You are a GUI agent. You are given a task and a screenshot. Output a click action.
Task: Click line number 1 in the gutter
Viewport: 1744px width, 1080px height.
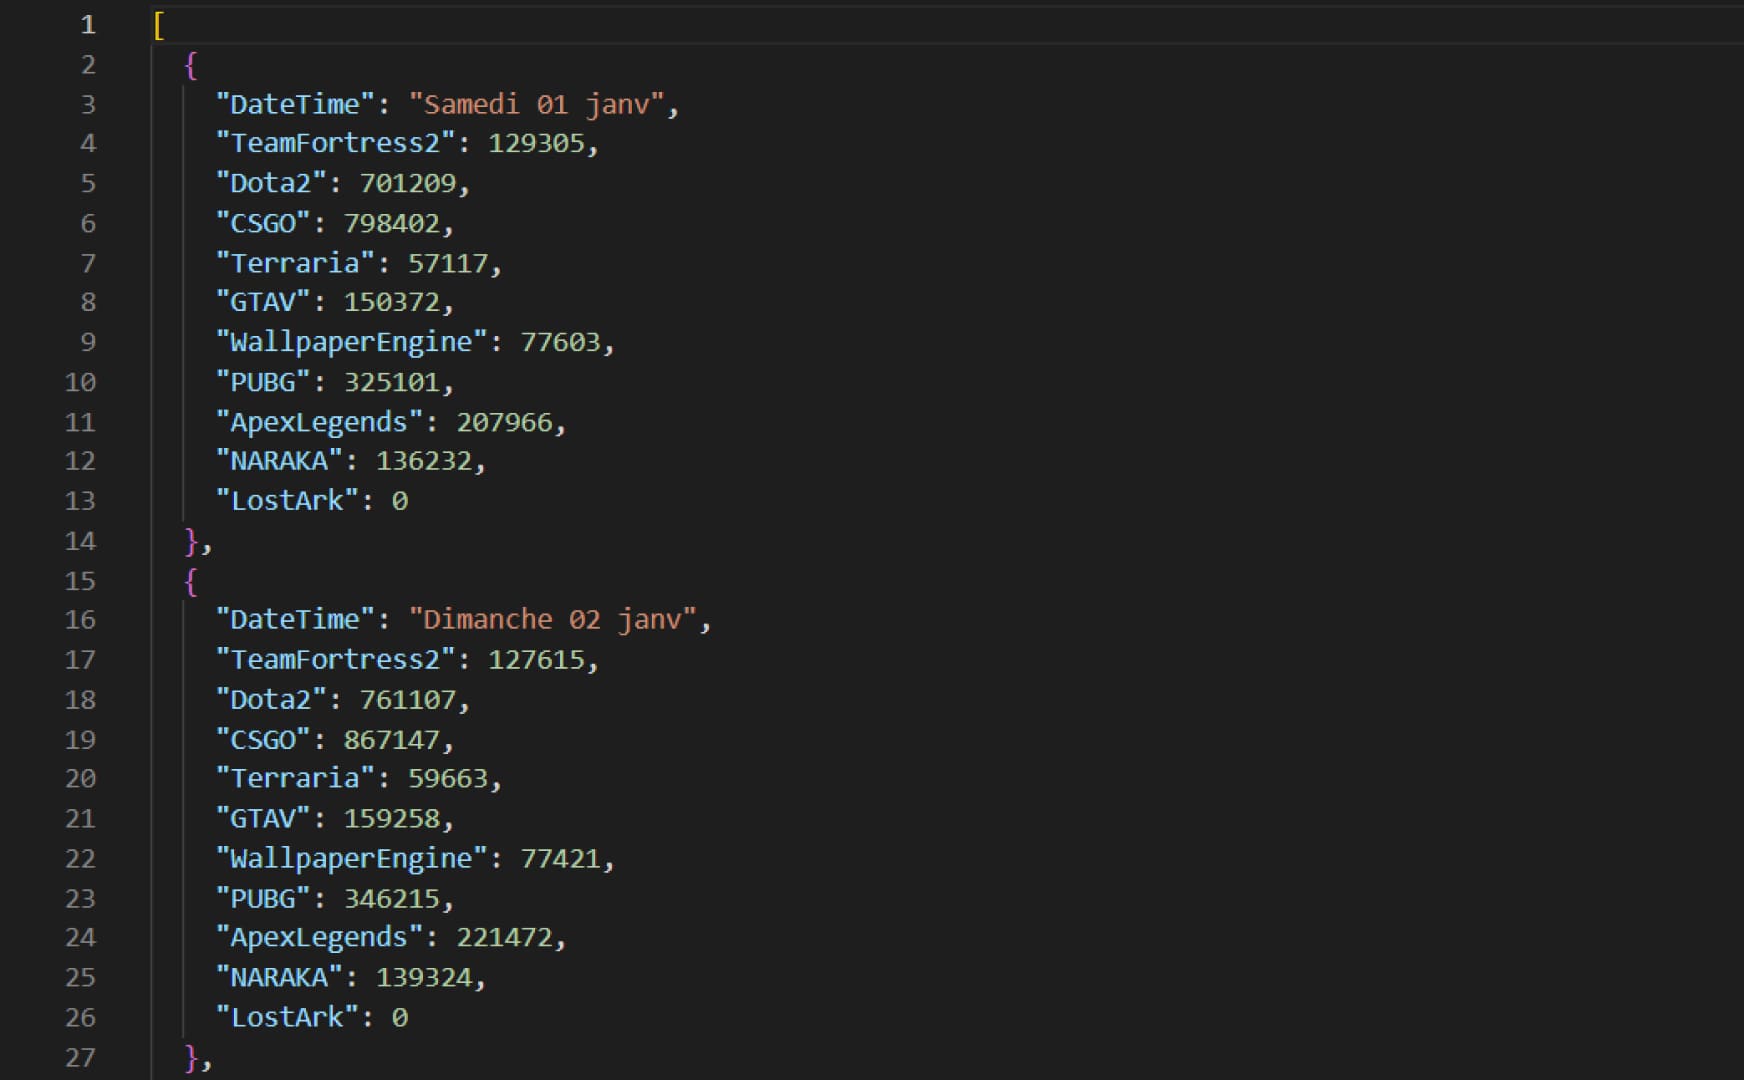[x=88, y=25]
